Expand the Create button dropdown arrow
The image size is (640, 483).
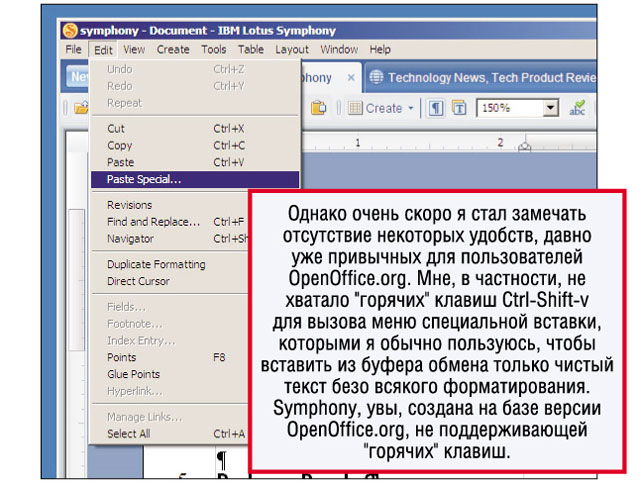[411, 108]
